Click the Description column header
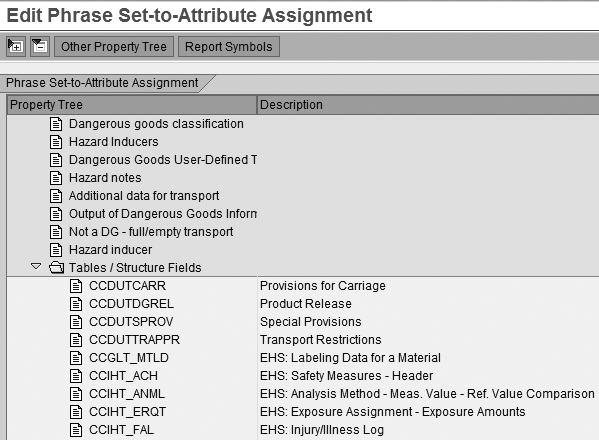This screenshot has width=599, height=440. point(428,105)
